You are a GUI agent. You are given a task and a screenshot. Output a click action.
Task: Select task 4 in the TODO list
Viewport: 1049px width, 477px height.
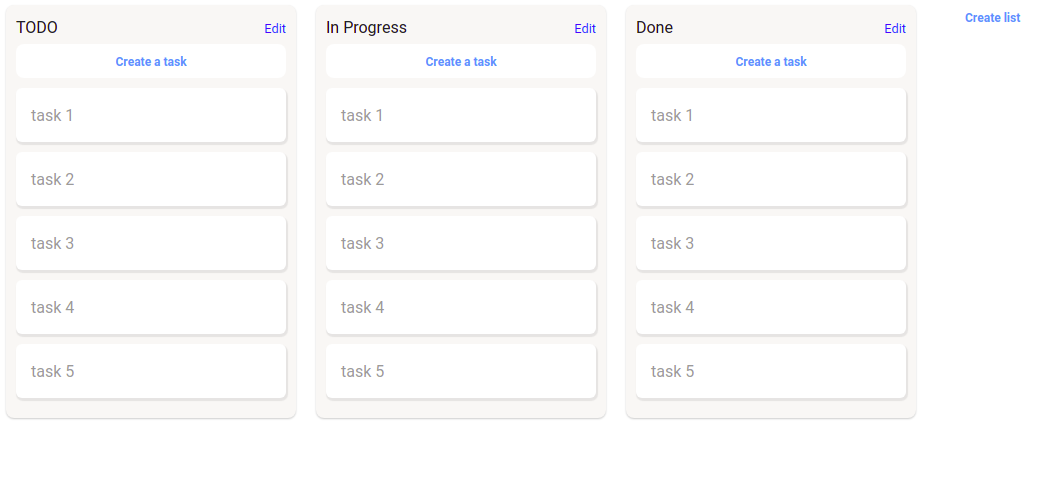click(x=151, y=307)
